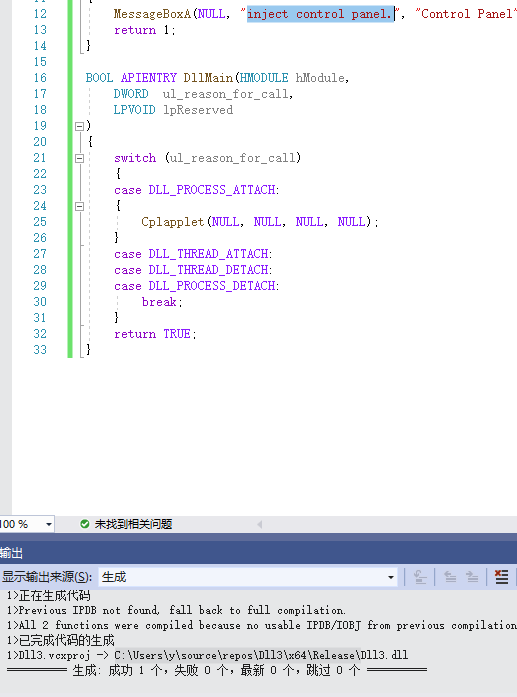This screenshot has width=517, height=697.
Task: Click DLL_PROCESS_ATTACH on line 23
Action: [212, 190]
